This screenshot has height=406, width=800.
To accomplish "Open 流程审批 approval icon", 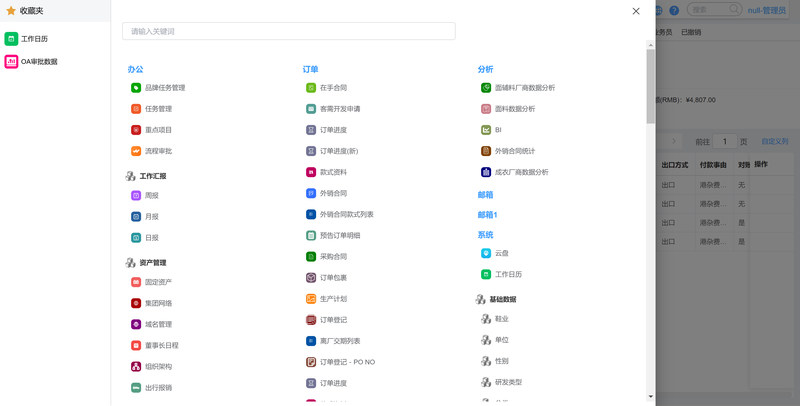I will (136, 151).
